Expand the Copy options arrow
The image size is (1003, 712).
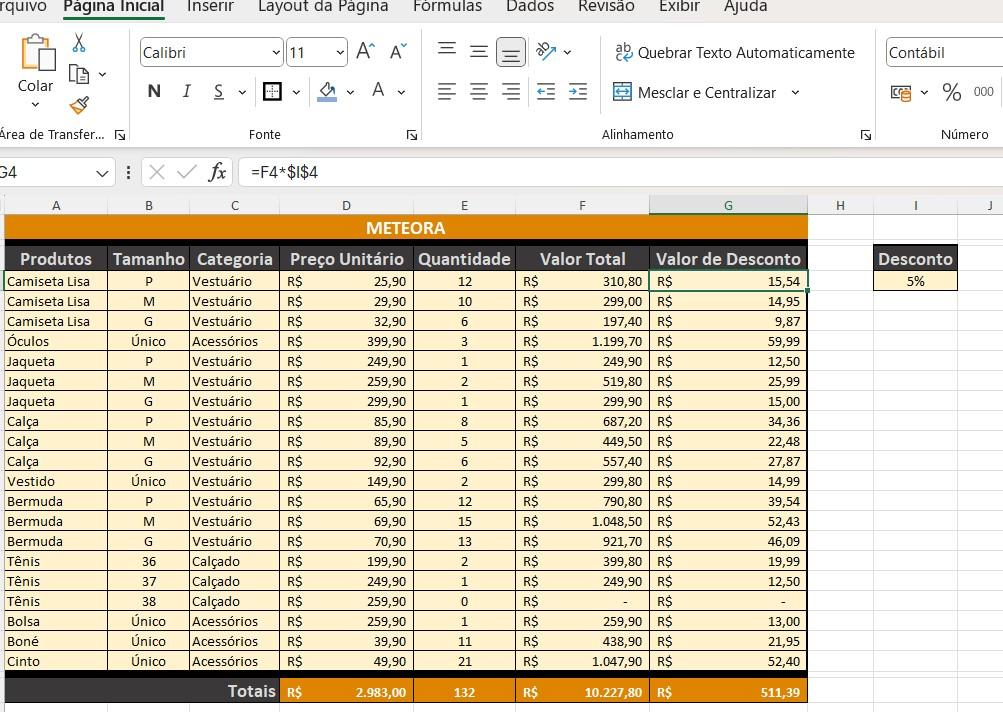click(102, 75)
